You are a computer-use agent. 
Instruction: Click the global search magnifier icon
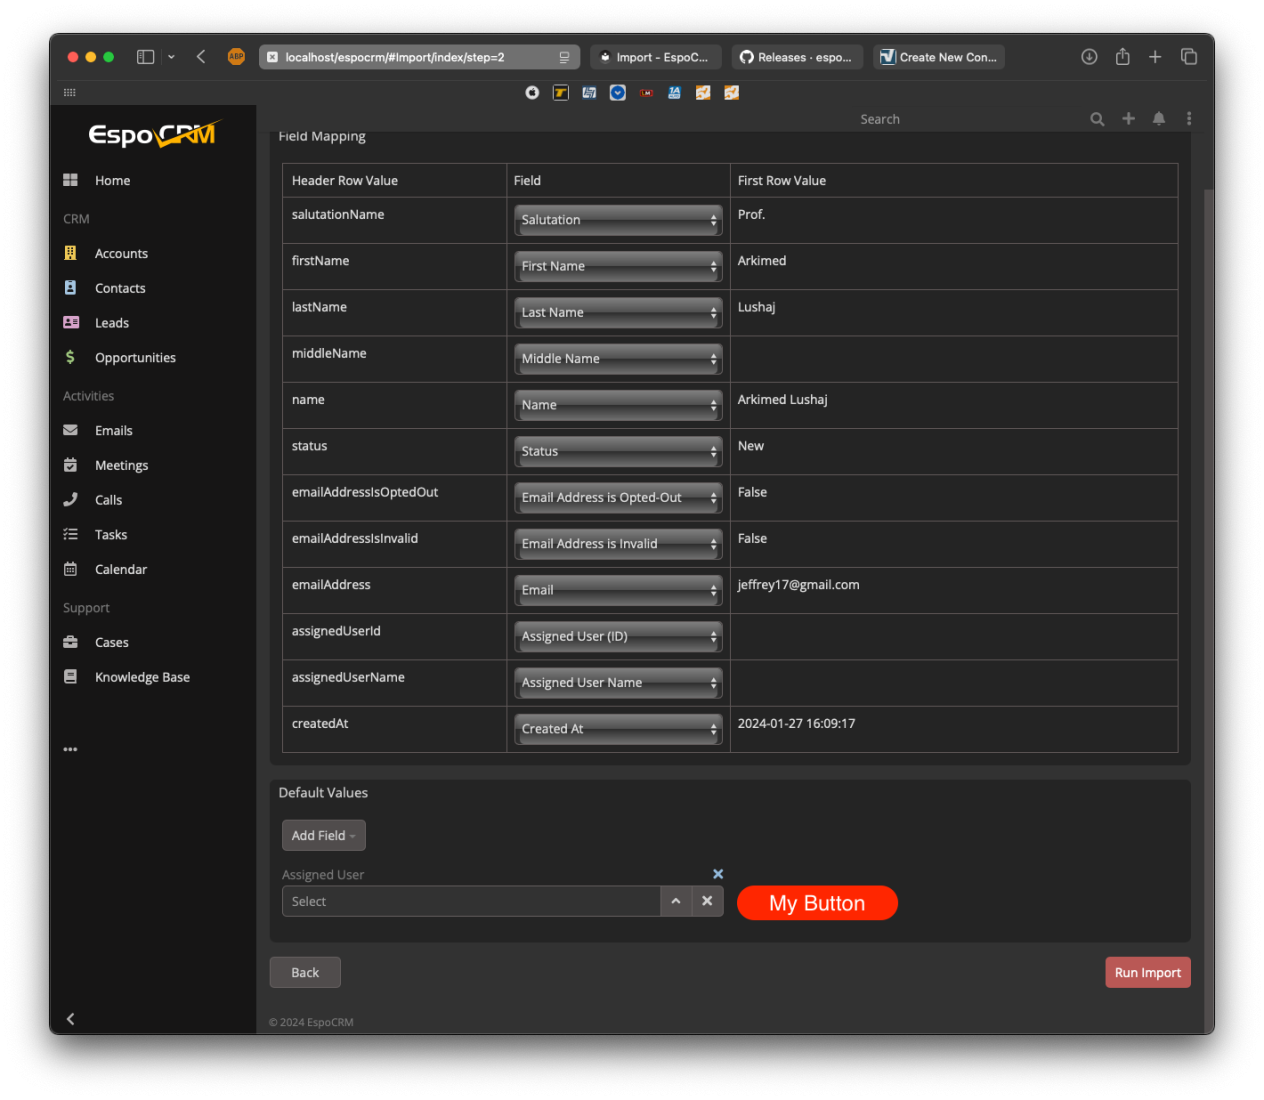pyautogui.click(x=1097, y=119)
